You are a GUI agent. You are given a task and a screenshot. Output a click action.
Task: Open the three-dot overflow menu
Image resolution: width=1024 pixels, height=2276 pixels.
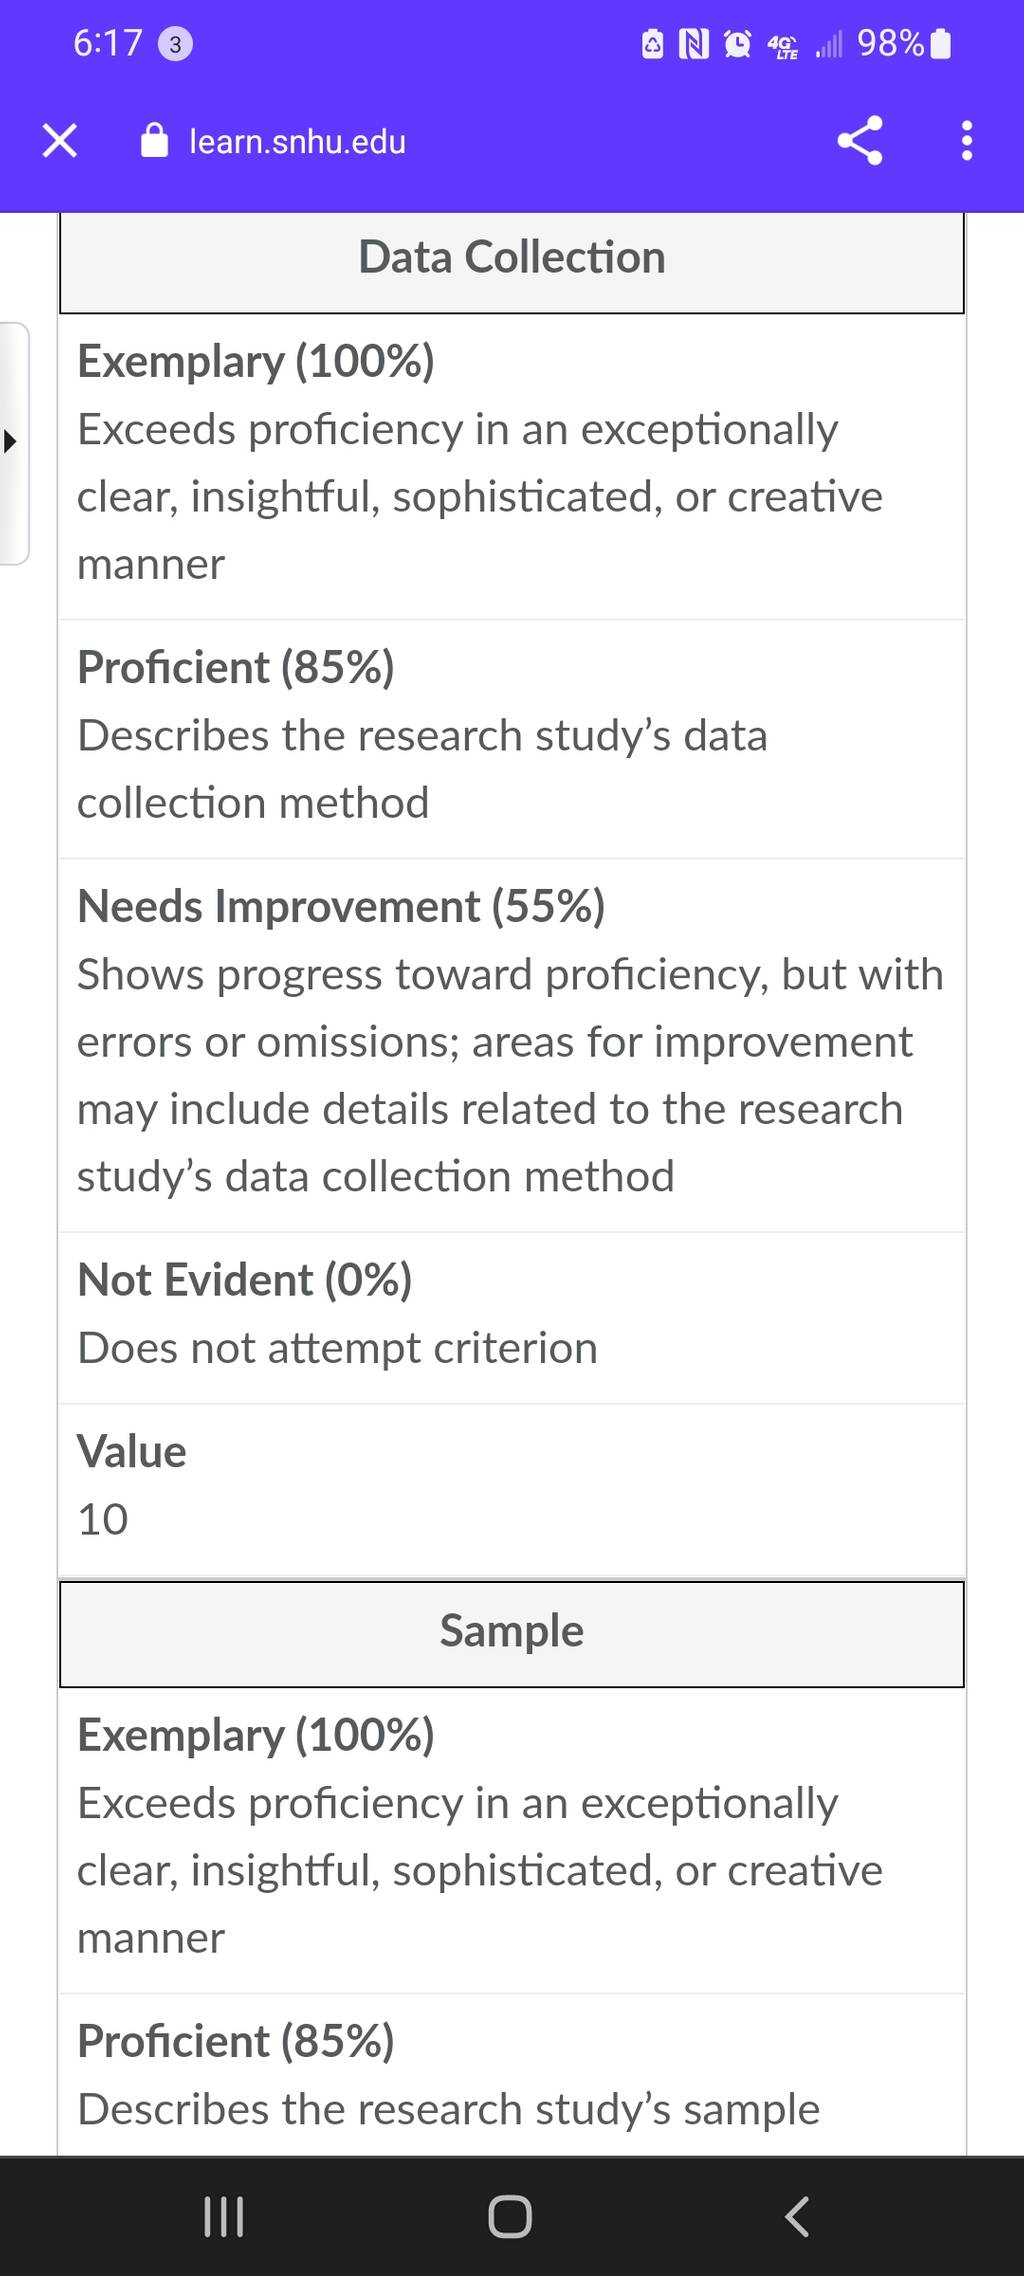(x=966, y=141)
